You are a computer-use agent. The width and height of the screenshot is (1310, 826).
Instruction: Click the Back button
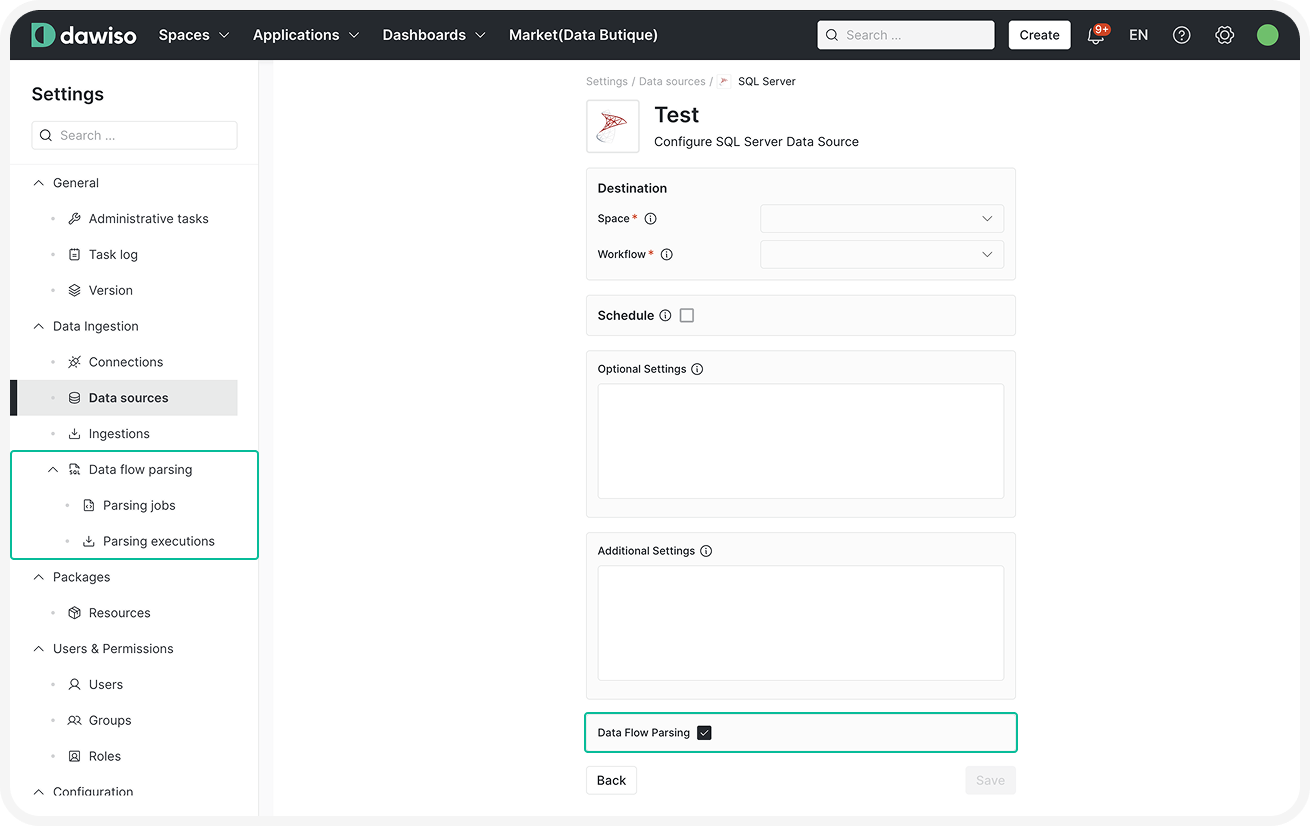(x=611, y=780)
